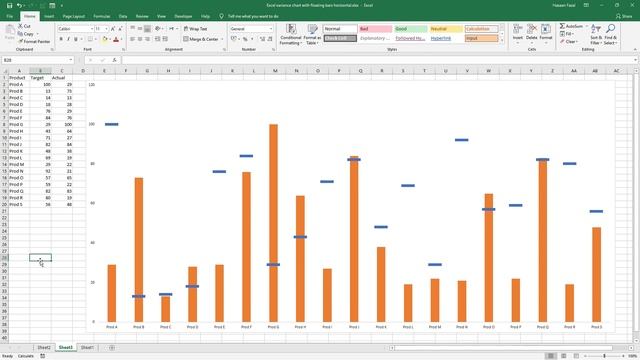Screen dimensions: 640x360
Task: Click the Increase Indent icon
Action: click(165, 39)
